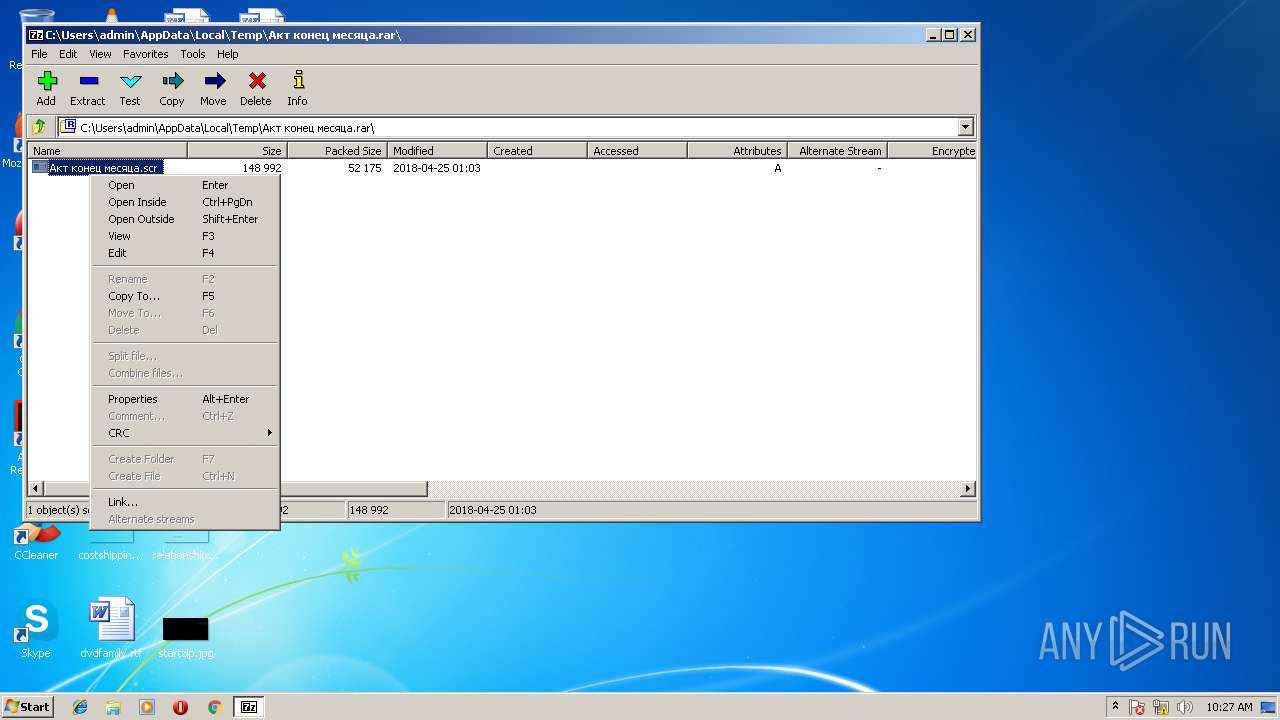1280x720 pixels.
Task: Open Windows Explorer from the taskbar
Action: tap(113, 707)
